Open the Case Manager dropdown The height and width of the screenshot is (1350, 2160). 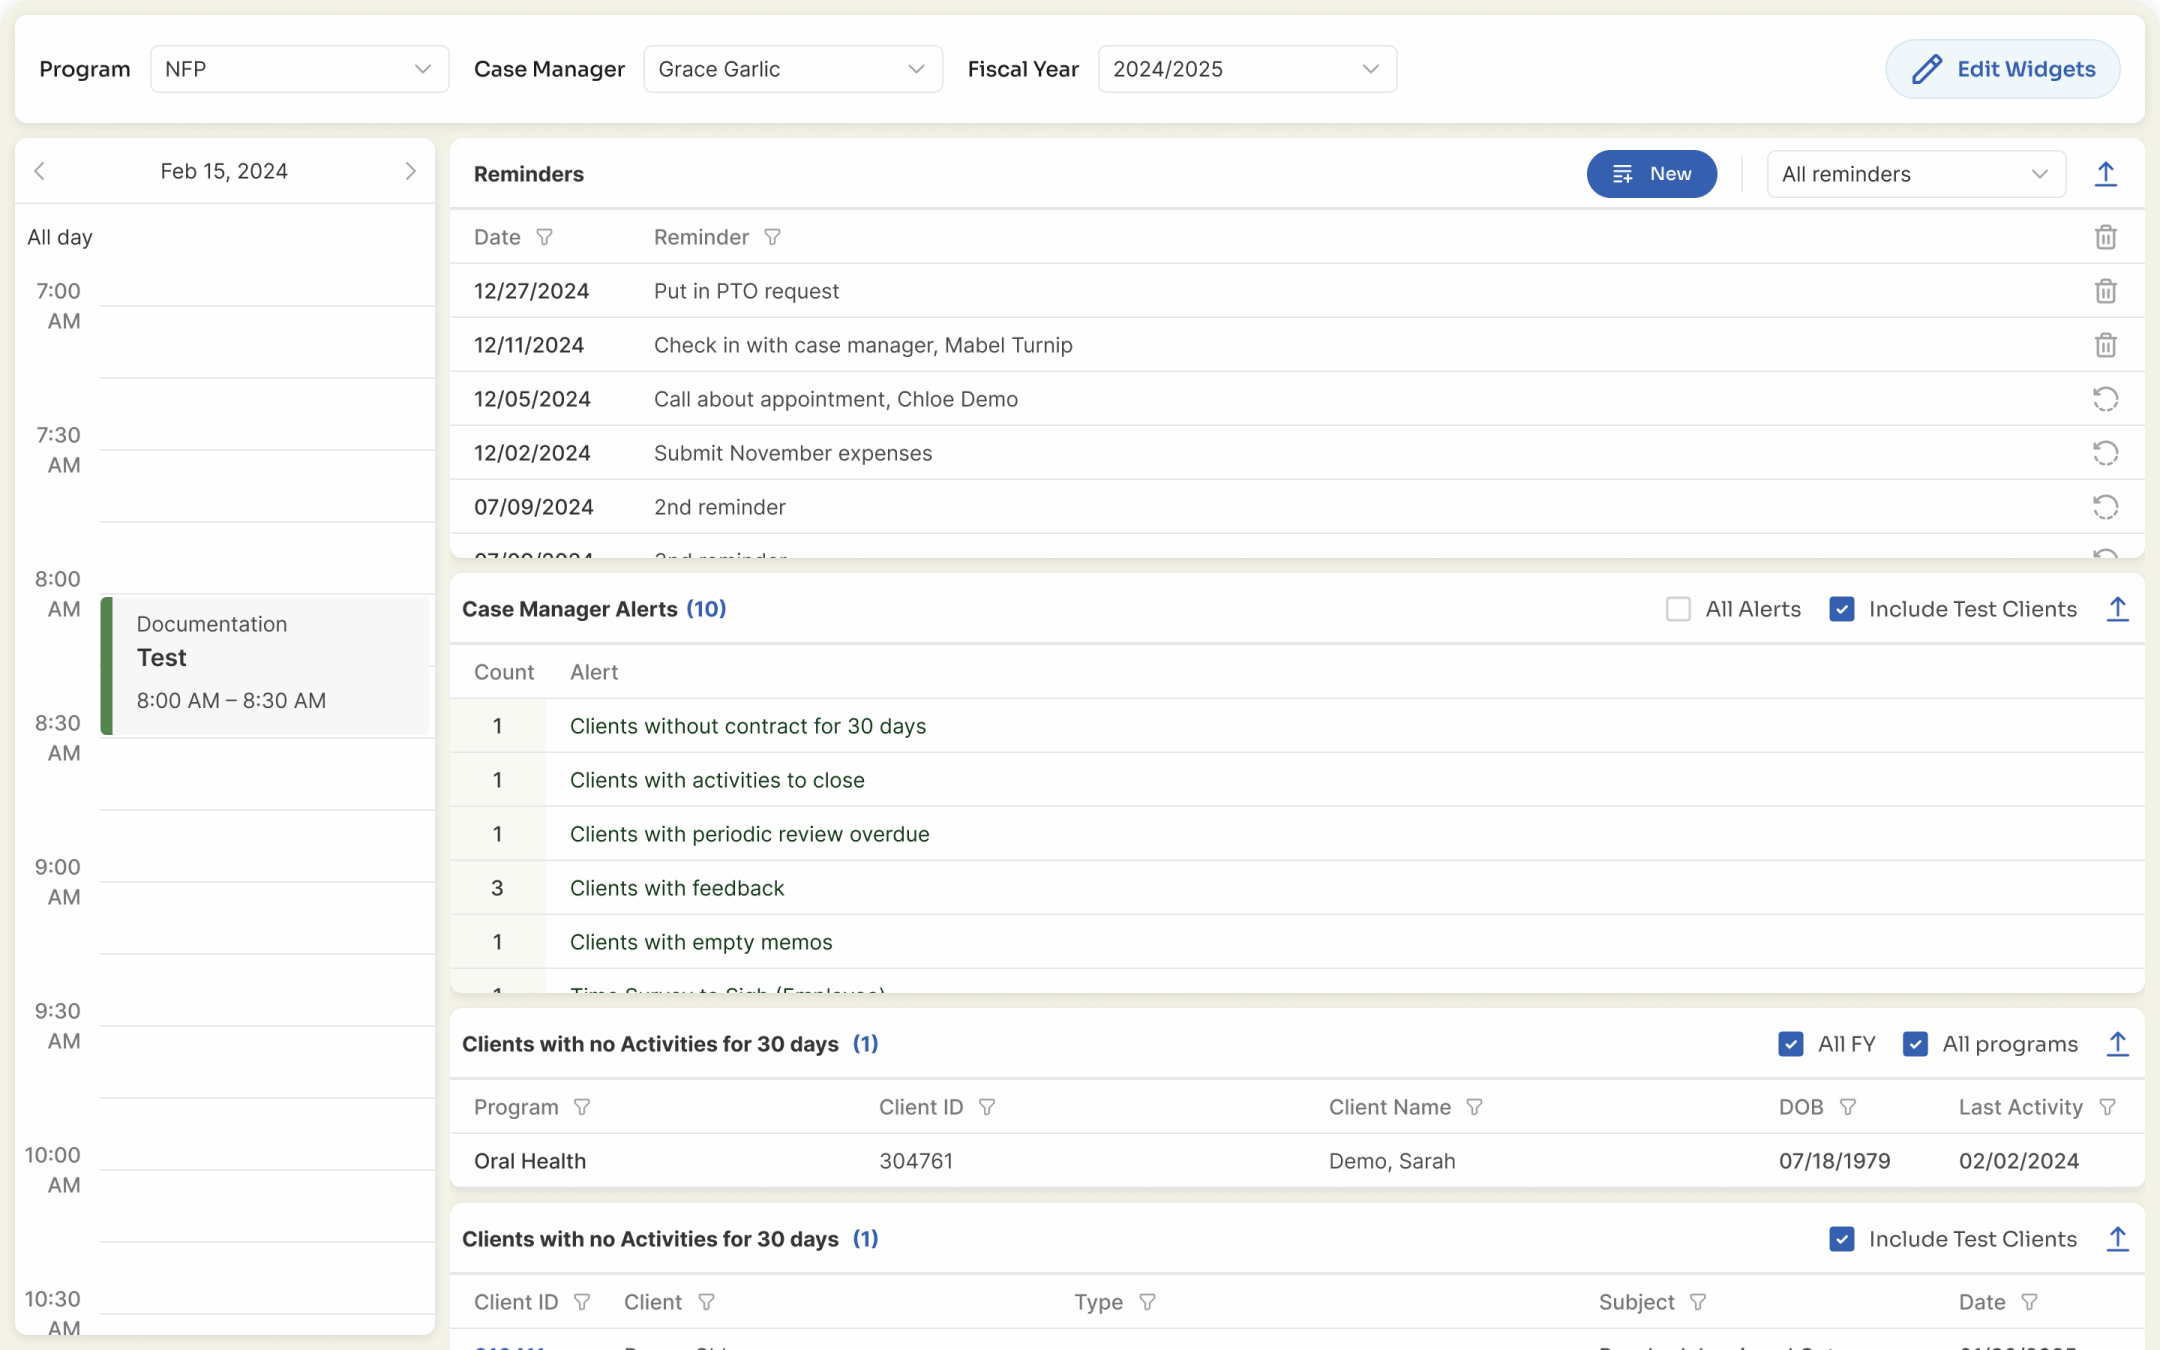tap(792, 69)
